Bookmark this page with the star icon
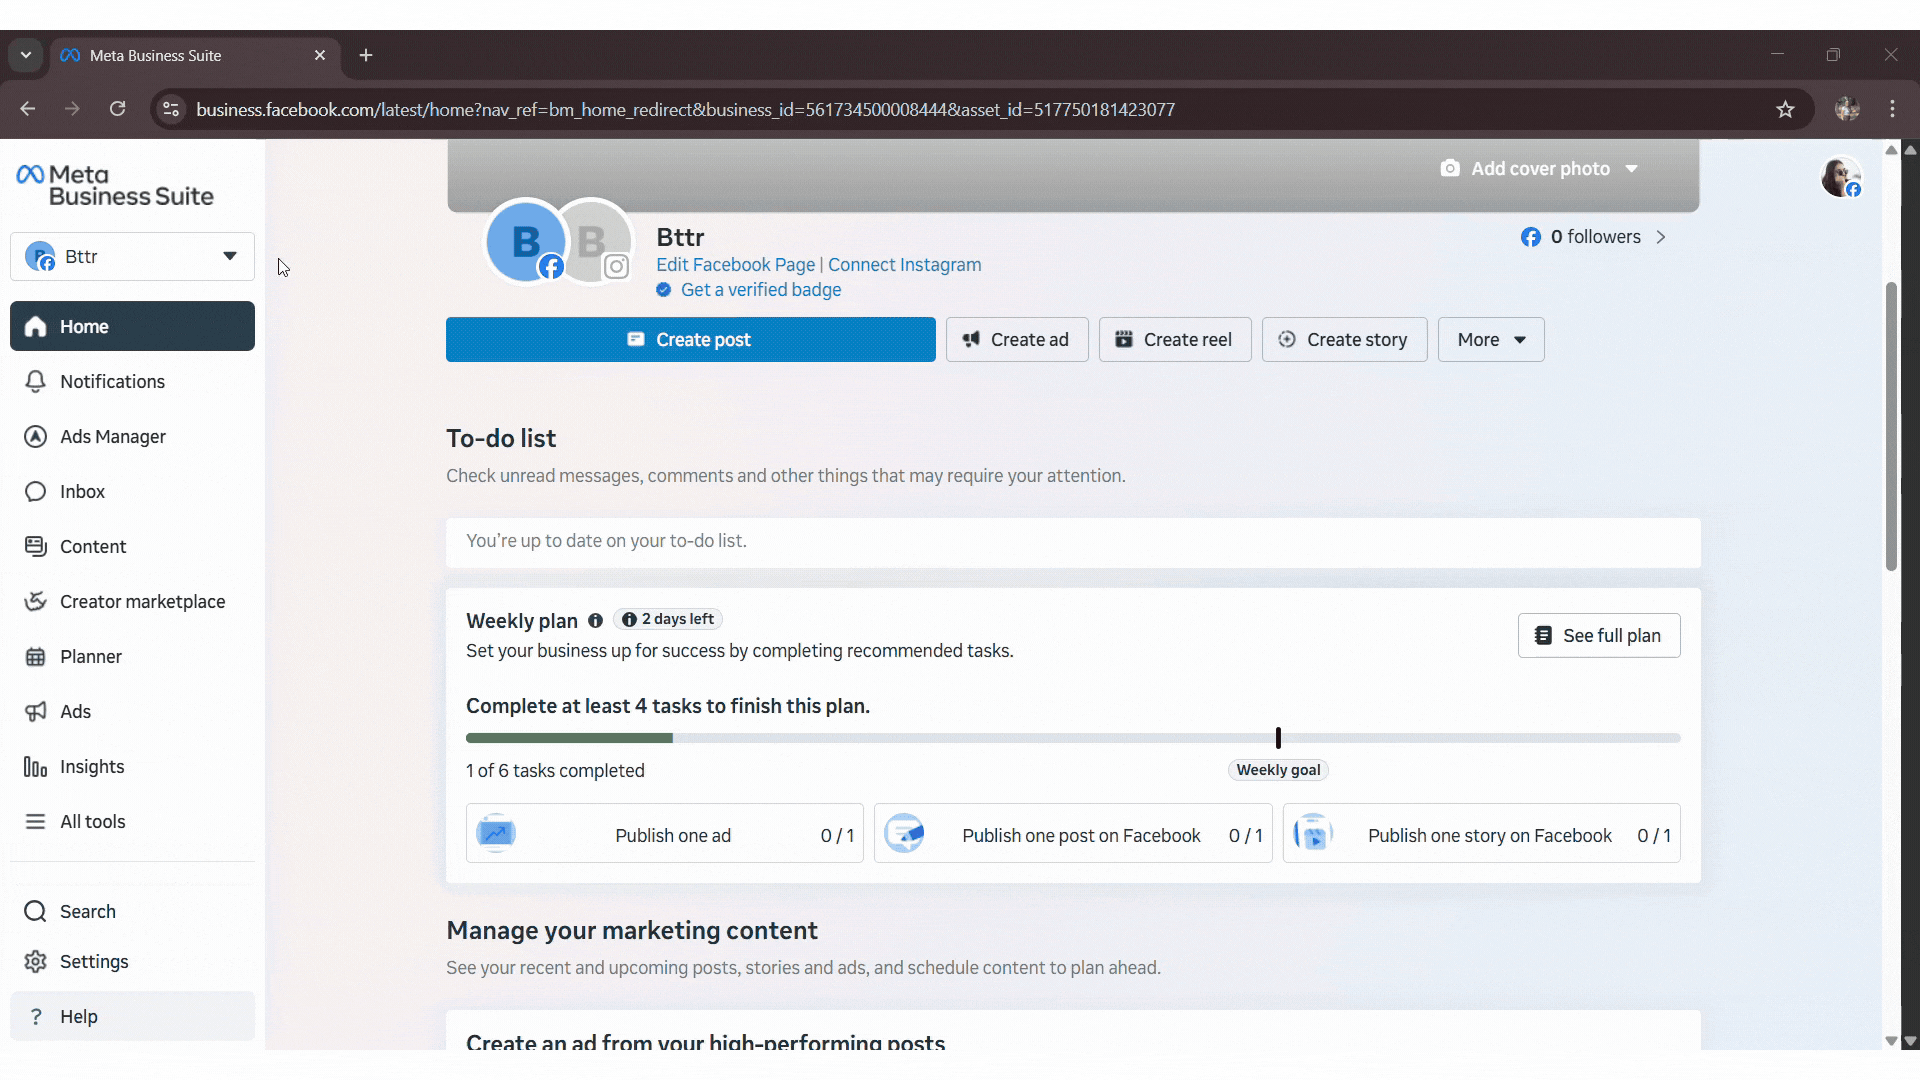The width and height of the screenshot is (1920, 1080). [x=1785, y=110]
